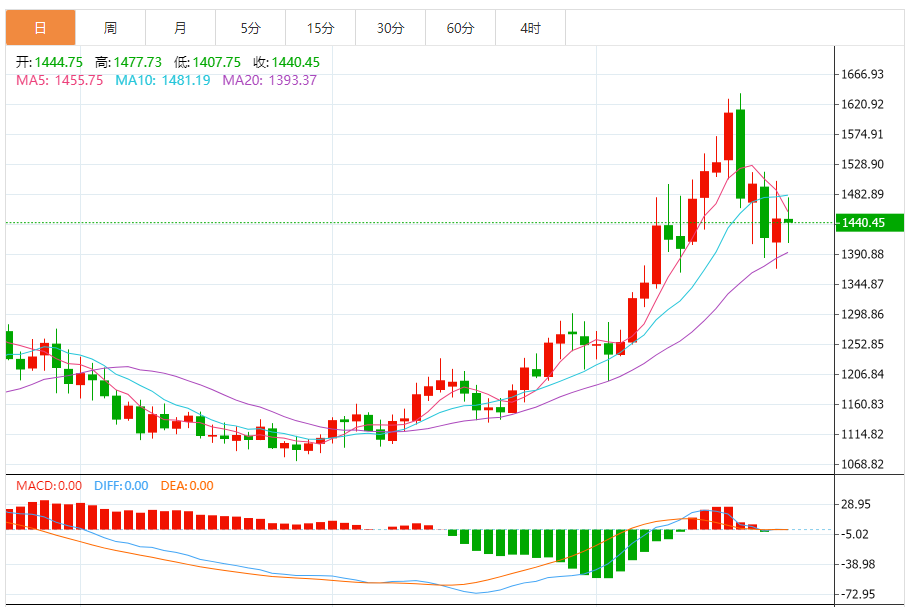The height and width of the screenshot is (607, 909).
Task: Switch to the 5分 interval tab
Action: (250, 28)
